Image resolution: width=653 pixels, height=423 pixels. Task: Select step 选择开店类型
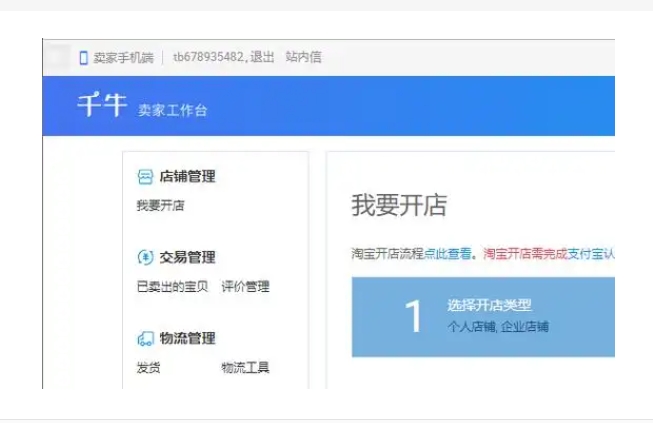(489, 305)
